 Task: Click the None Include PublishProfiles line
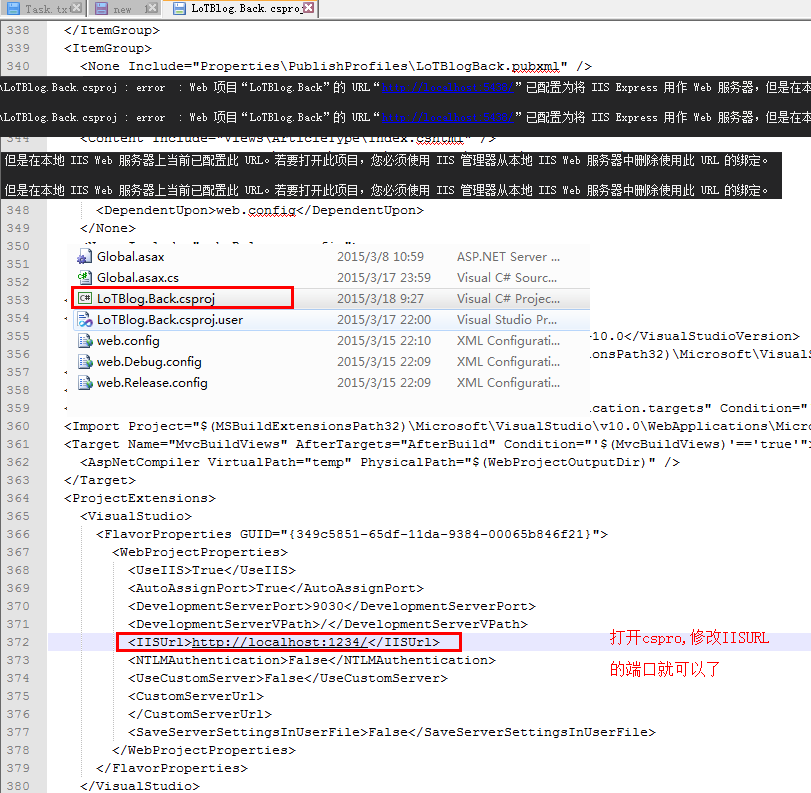pos(336,66)
